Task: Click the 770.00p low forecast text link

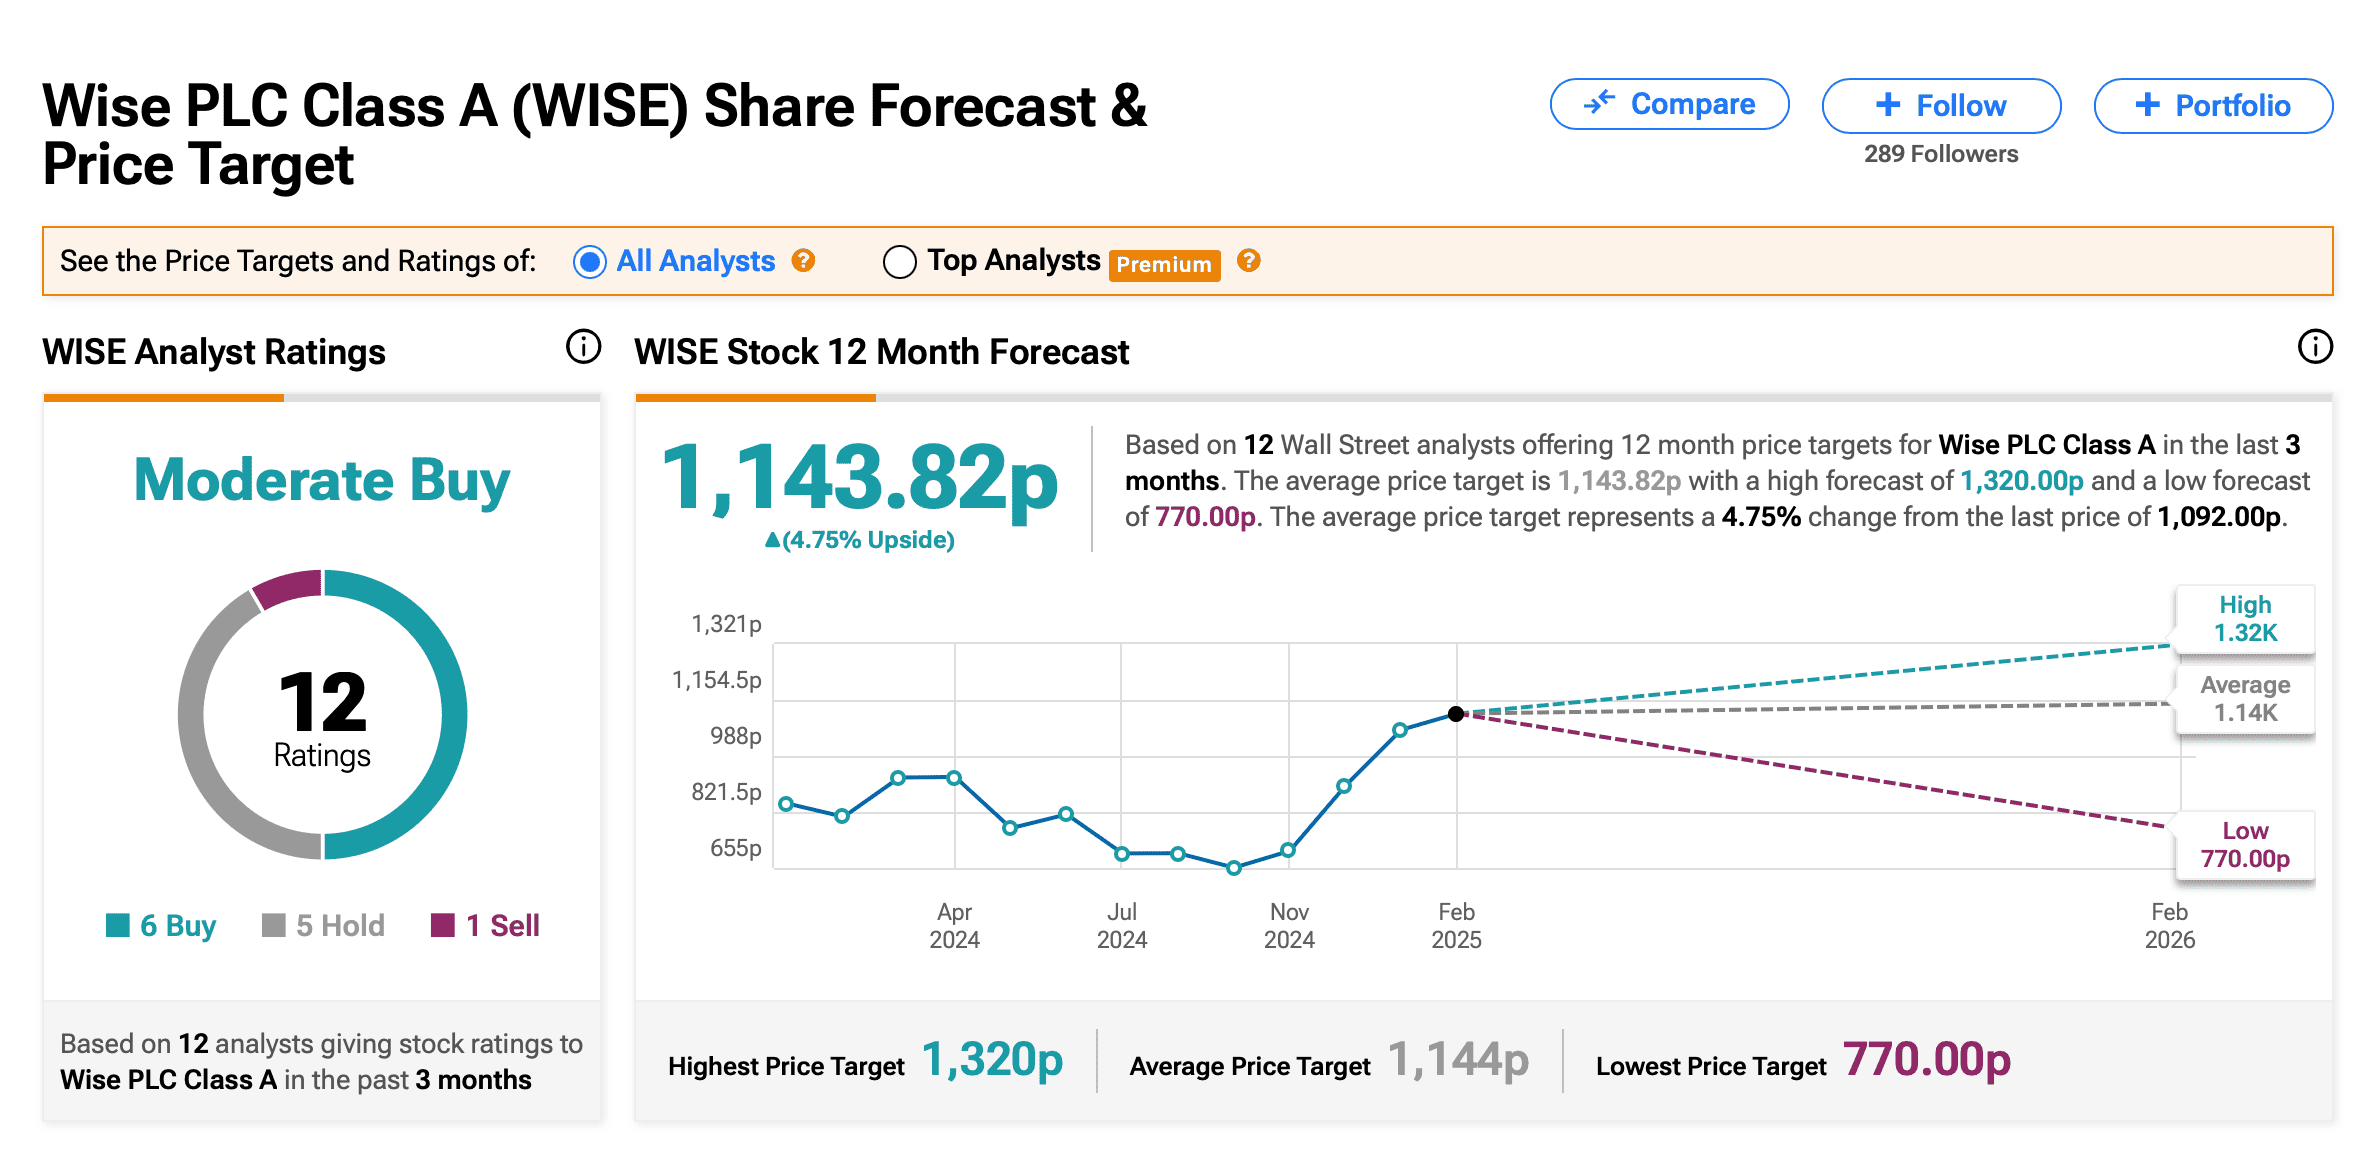Action: tap(1205, 517)
